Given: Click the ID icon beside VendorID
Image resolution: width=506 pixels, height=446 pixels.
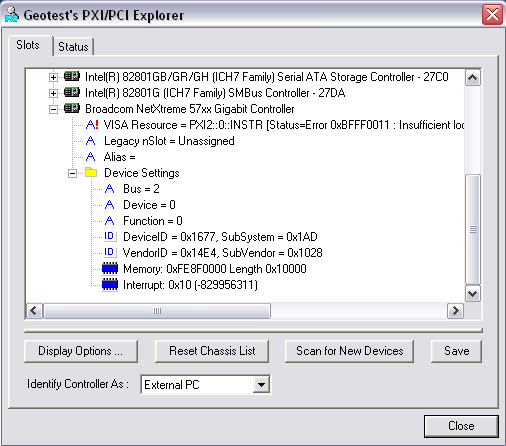Looking at the screenshot, I should [110, 252].
